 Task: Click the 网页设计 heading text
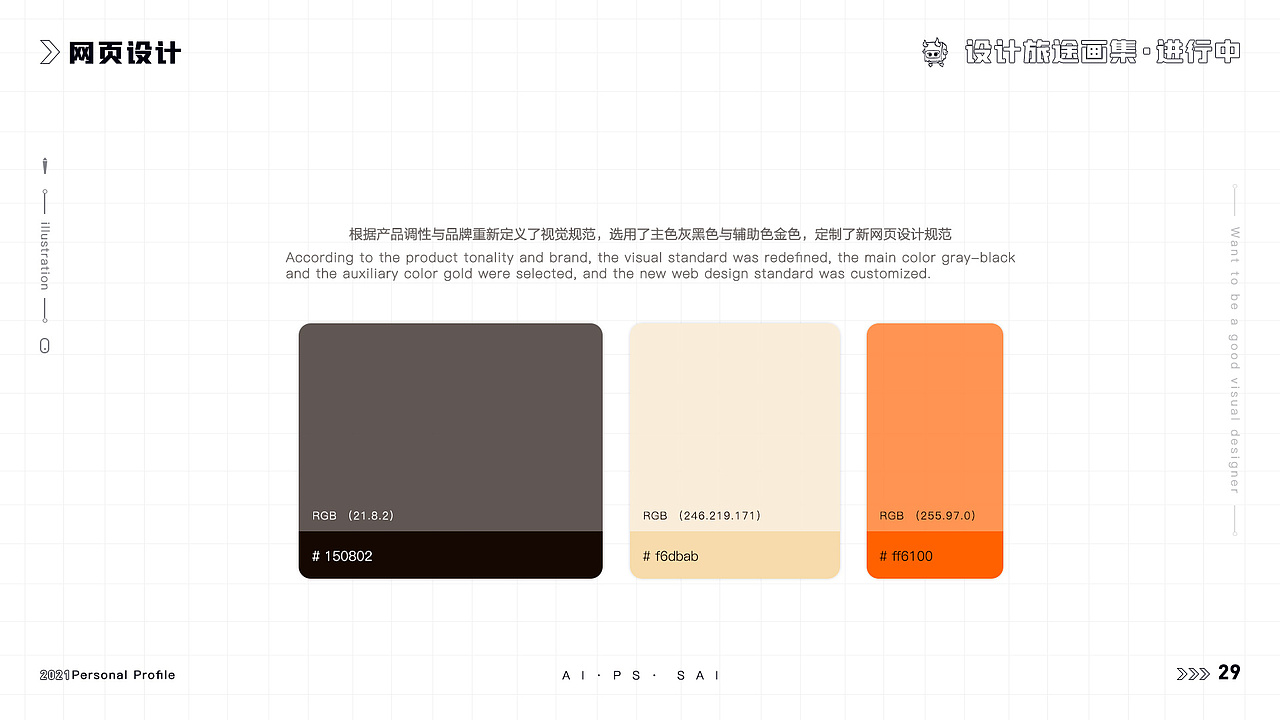pos(125,53)
